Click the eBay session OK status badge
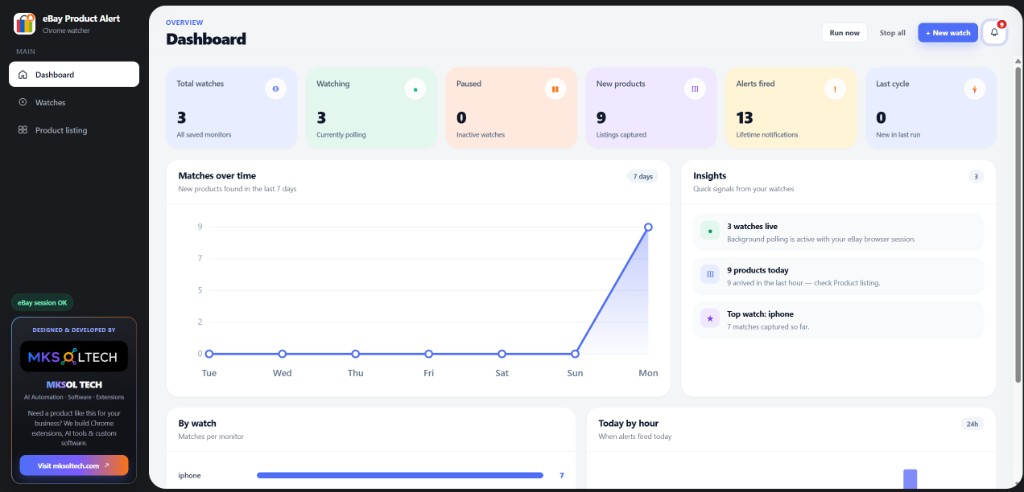1024x492 pixels. coord(42,303)
